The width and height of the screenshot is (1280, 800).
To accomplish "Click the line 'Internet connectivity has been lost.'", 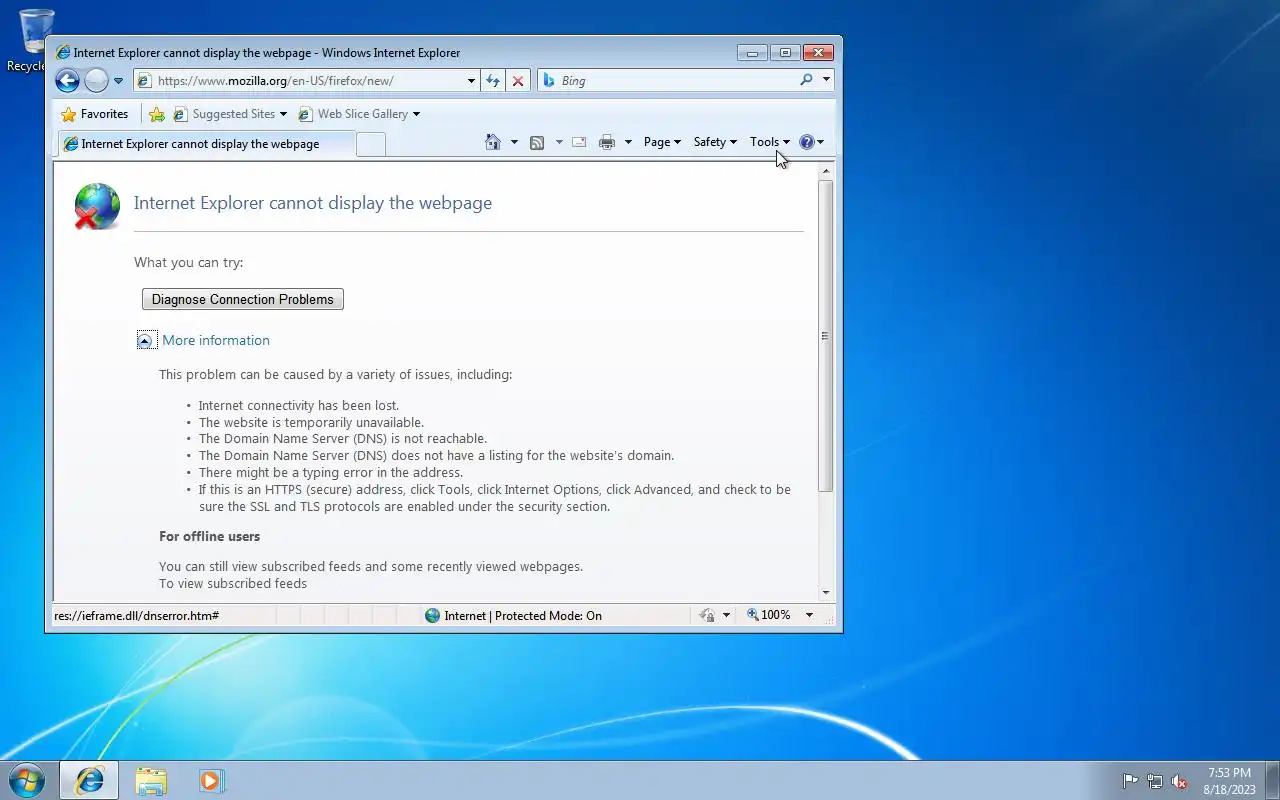I will 298,406.
